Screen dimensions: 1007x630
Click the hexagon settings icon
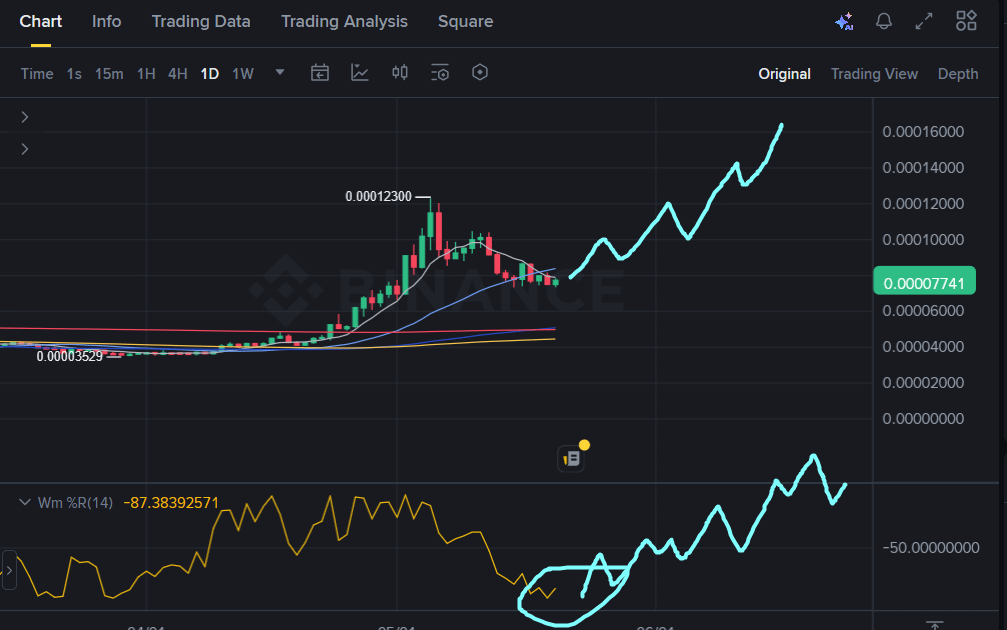[480, 73]
